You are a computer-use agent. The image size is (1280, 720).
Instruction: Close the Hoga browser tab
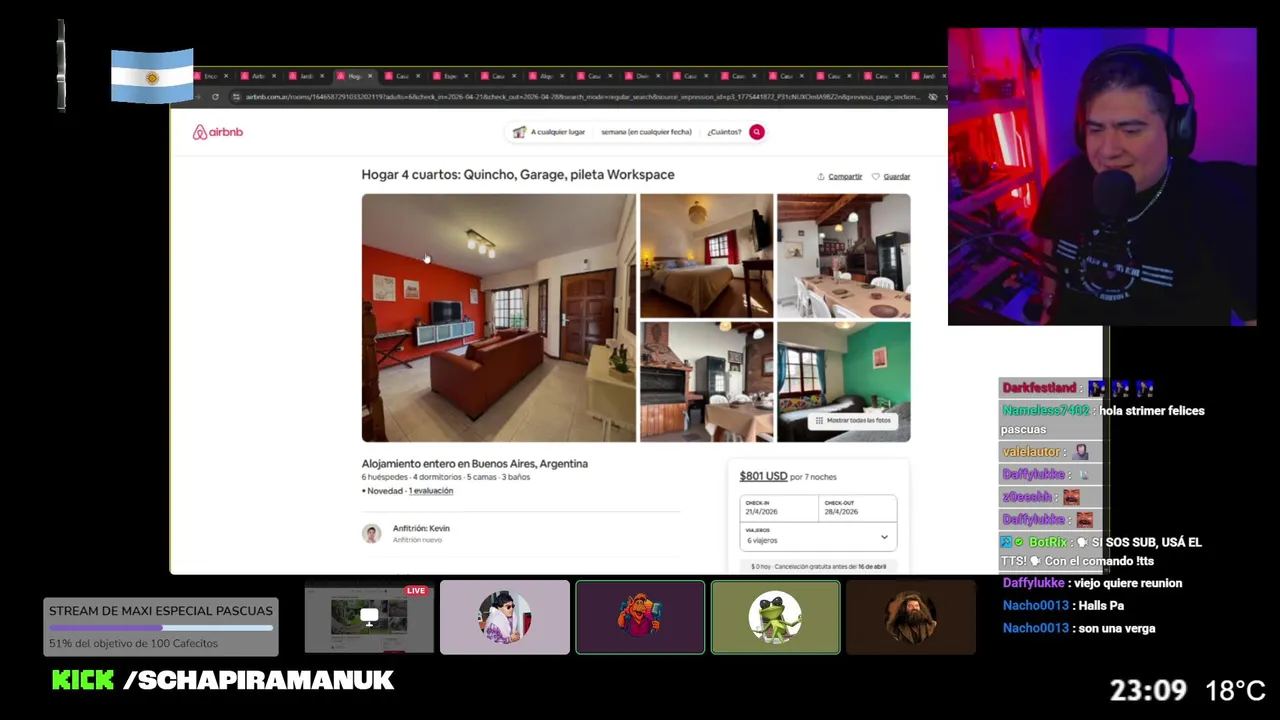(x=371, y=76)
